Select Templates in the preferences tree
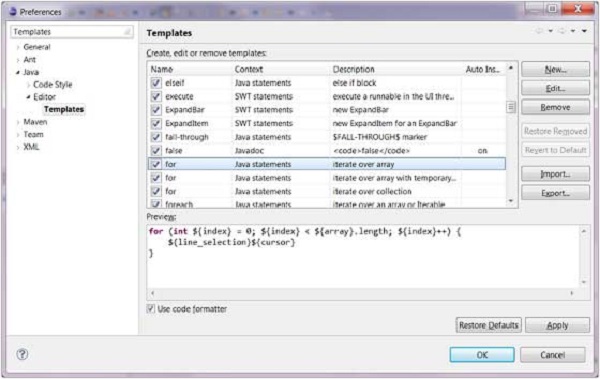The image size is (600, 379). coord(64,109)
